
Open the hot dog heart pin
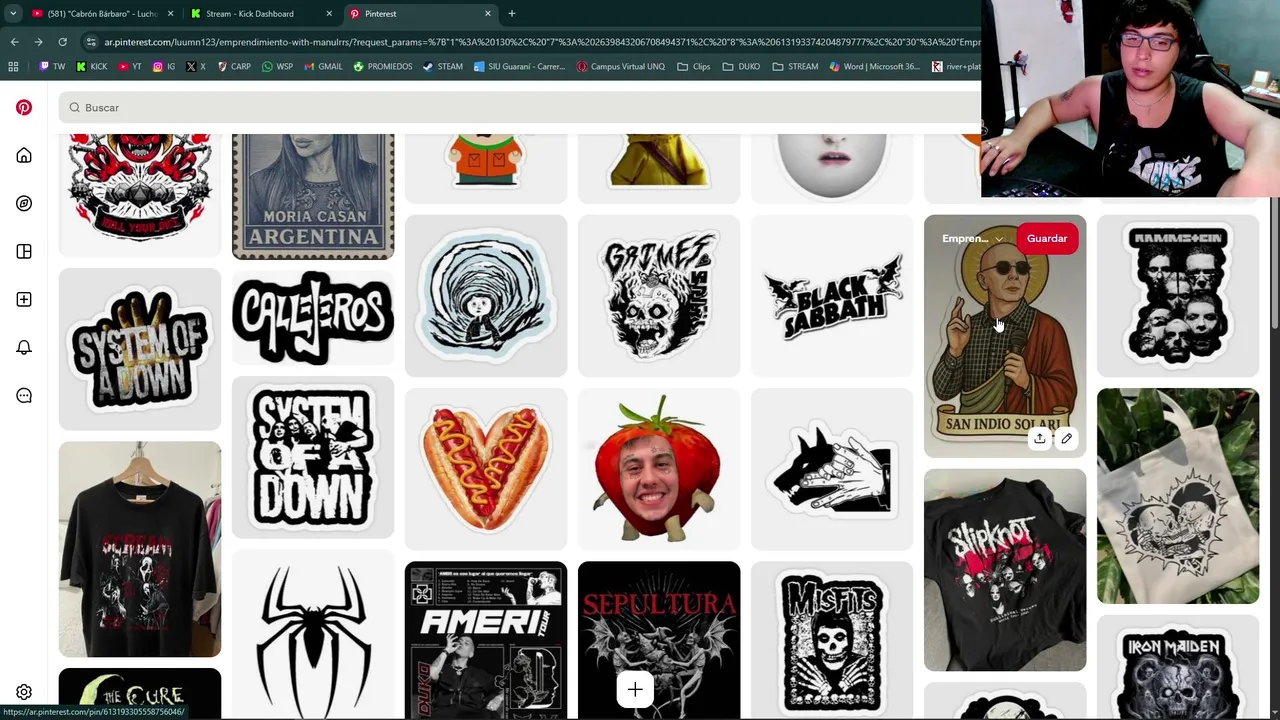(486, 469)
